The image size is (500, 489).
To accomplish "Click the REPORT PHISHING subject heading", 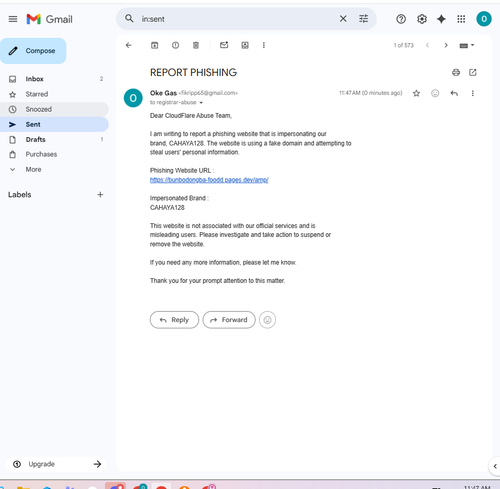I will 193,72.
